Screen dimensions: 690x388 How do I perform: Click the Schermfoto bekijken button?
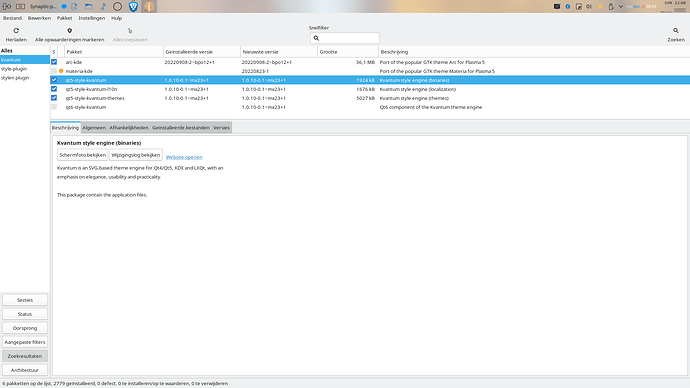coord(82,155)
